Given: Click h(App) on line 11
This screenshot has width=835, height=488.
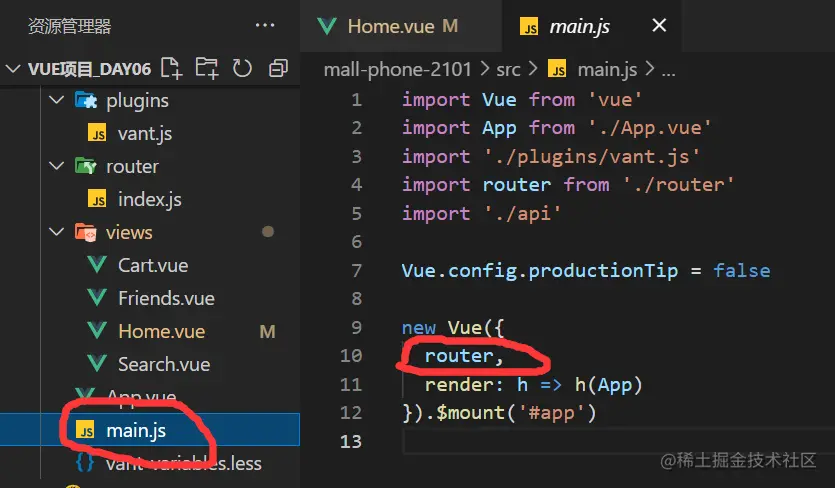Looking at the screenshot, I should point(609,385).
